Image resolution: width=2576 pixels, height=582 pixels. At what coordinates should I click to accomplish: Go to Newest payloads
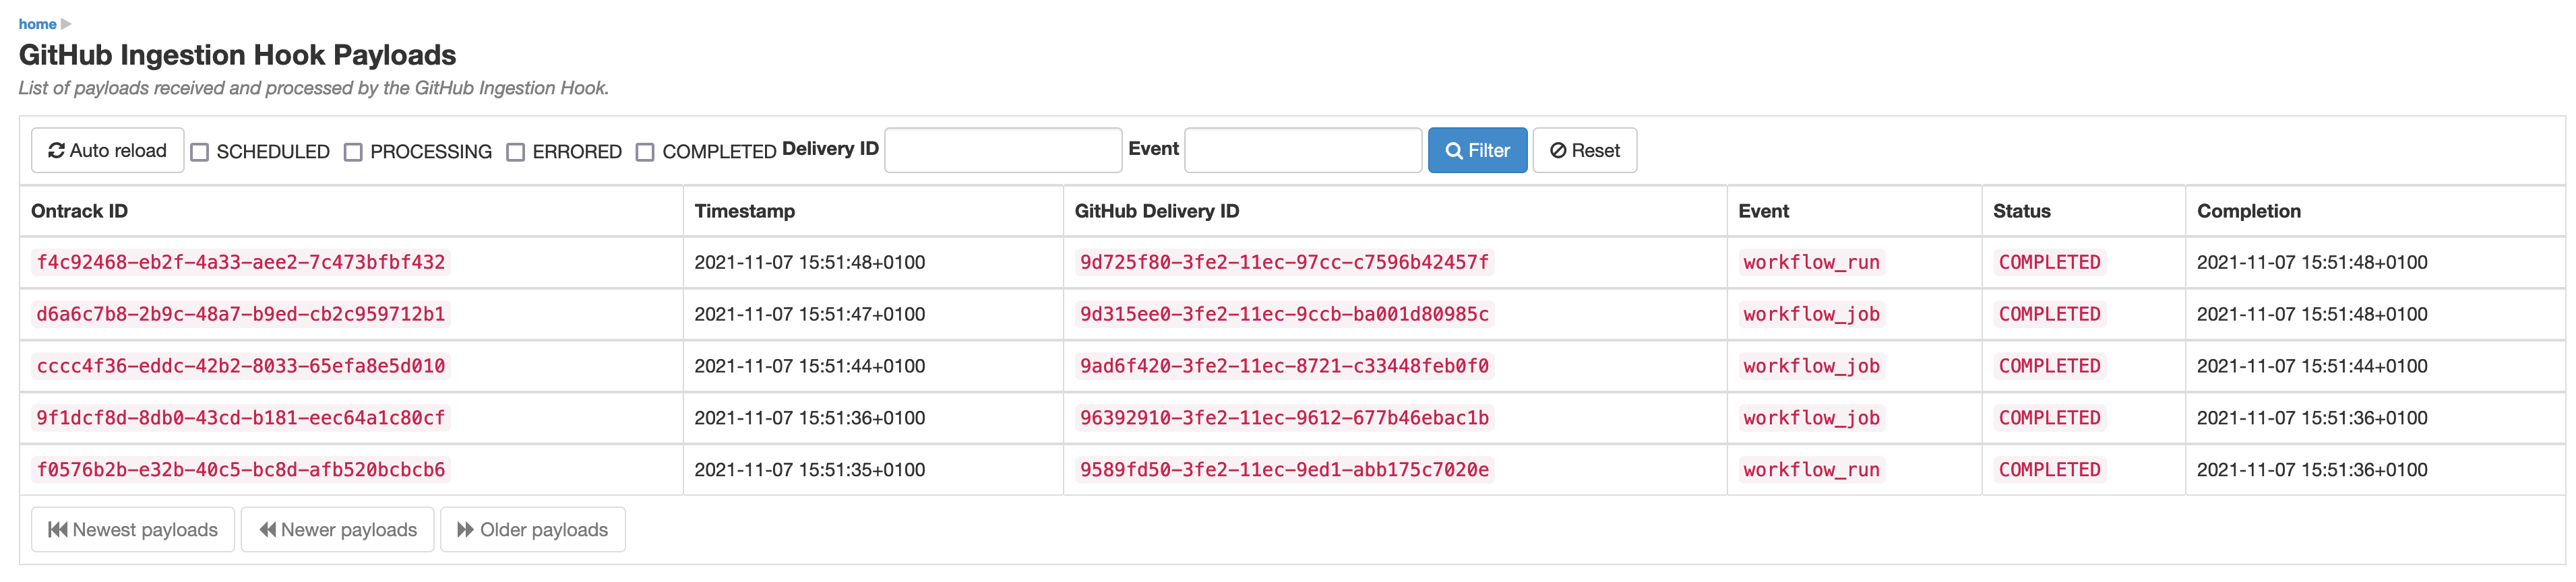click(x=133, y=529)
